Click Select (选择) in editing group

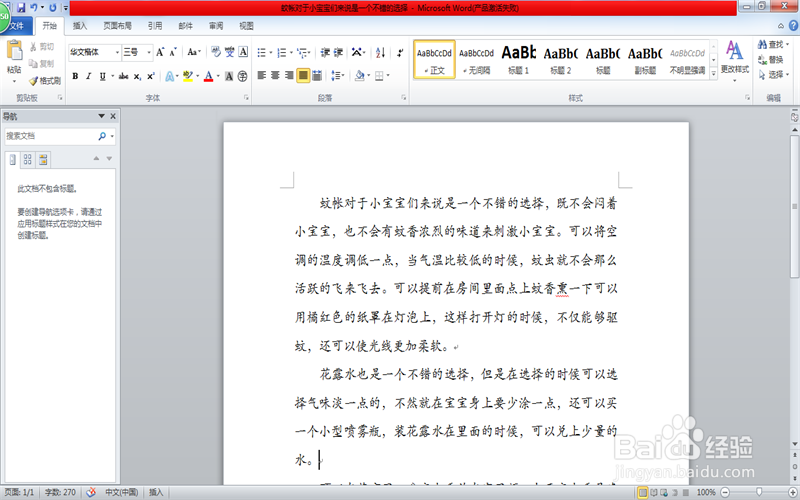pyautogui.click(x=773, y=74)
